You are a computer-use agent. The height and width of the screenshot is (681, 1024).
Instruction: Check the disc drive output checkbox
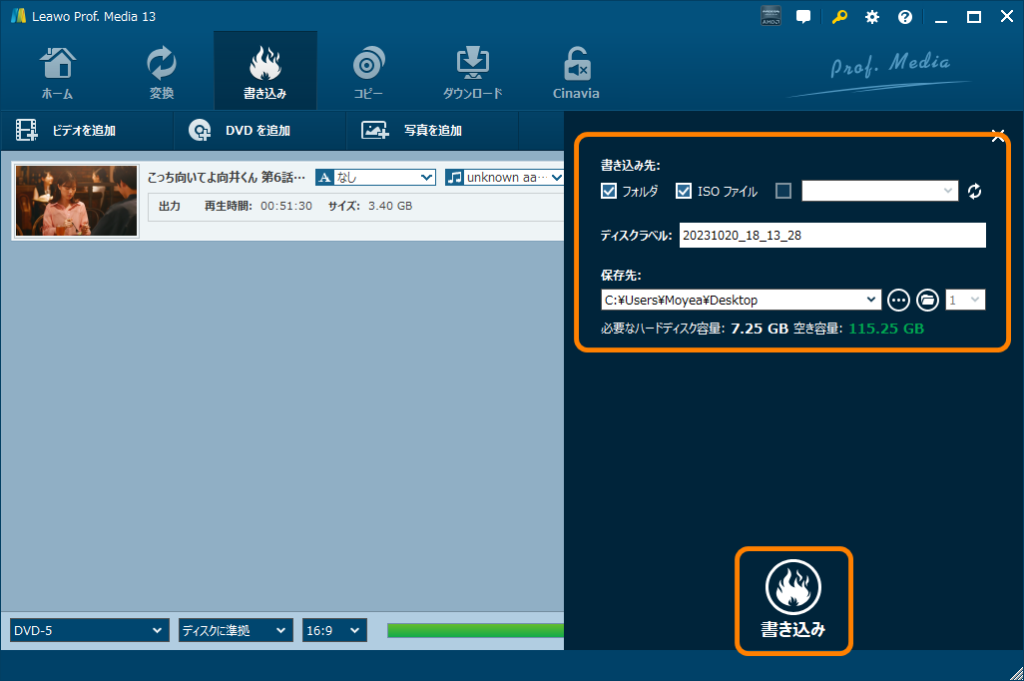coord(784,191)
